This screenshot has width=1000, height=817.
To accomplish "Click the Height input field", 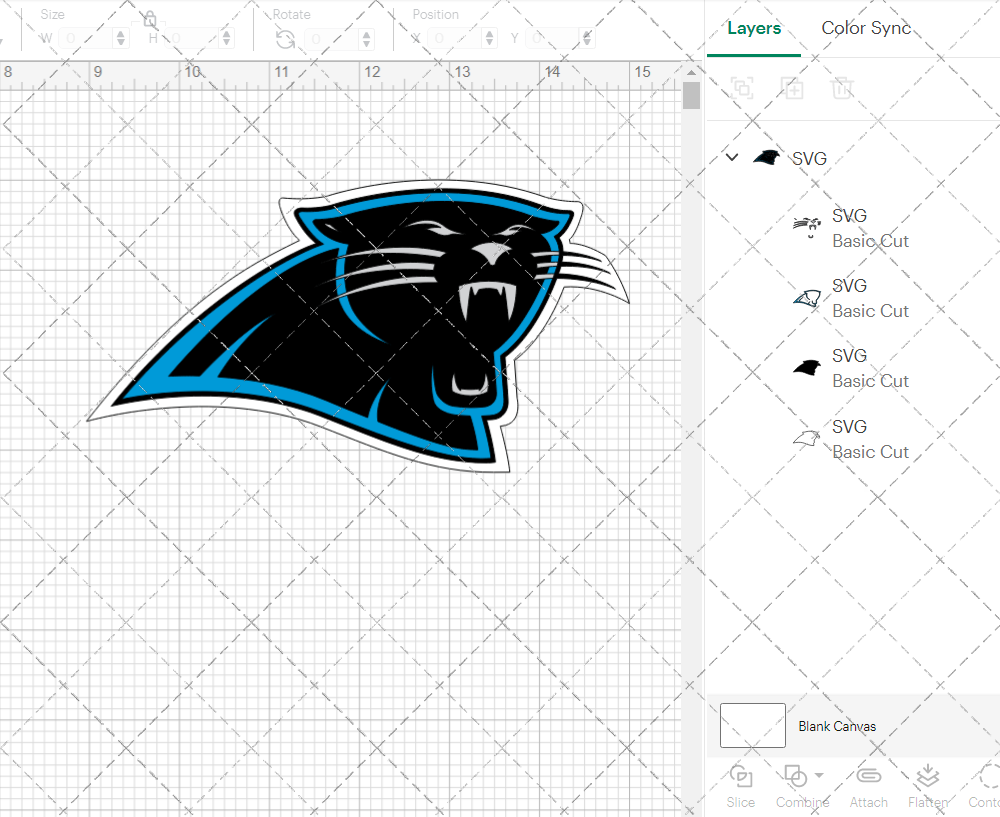I will (x=191, y=39).
